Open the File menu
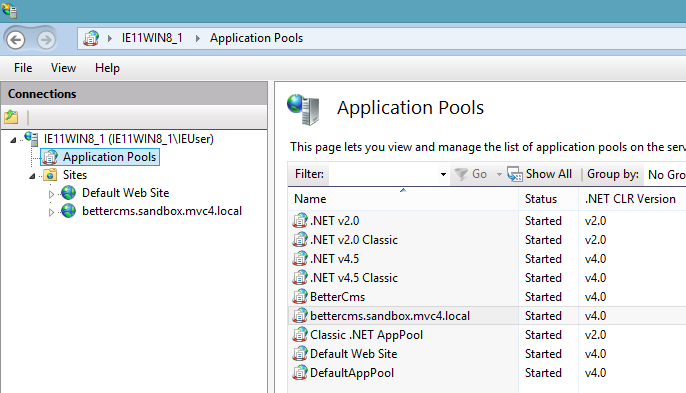Screen dimensions: 686x393 tap(23, 68)
